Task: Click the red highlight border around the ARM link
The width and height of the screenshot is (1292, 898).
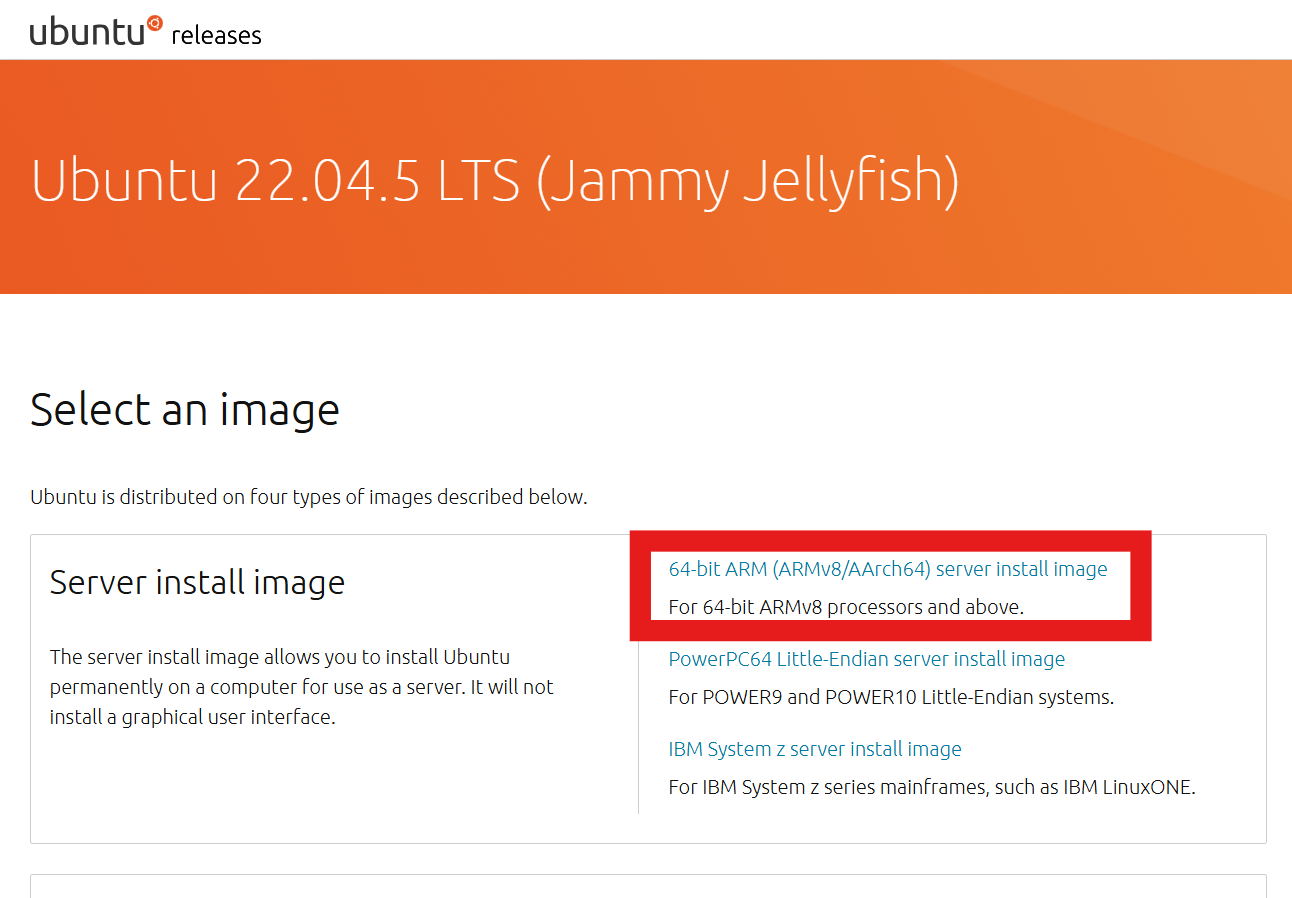Action: 1141,585
